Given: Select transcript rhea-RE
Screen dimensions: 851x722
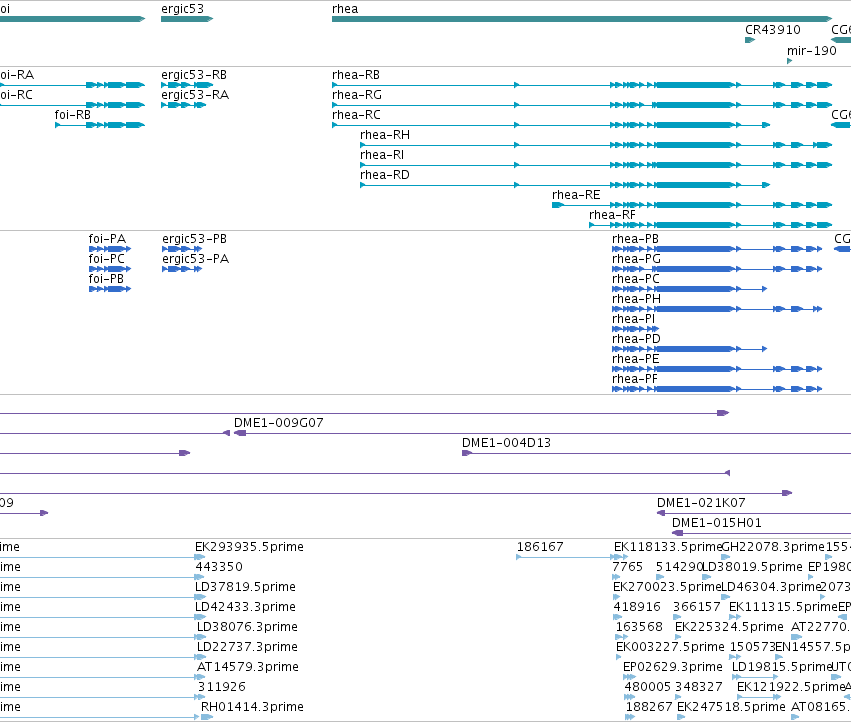Looking at the screenshot, I should click(x=692, y=205).
